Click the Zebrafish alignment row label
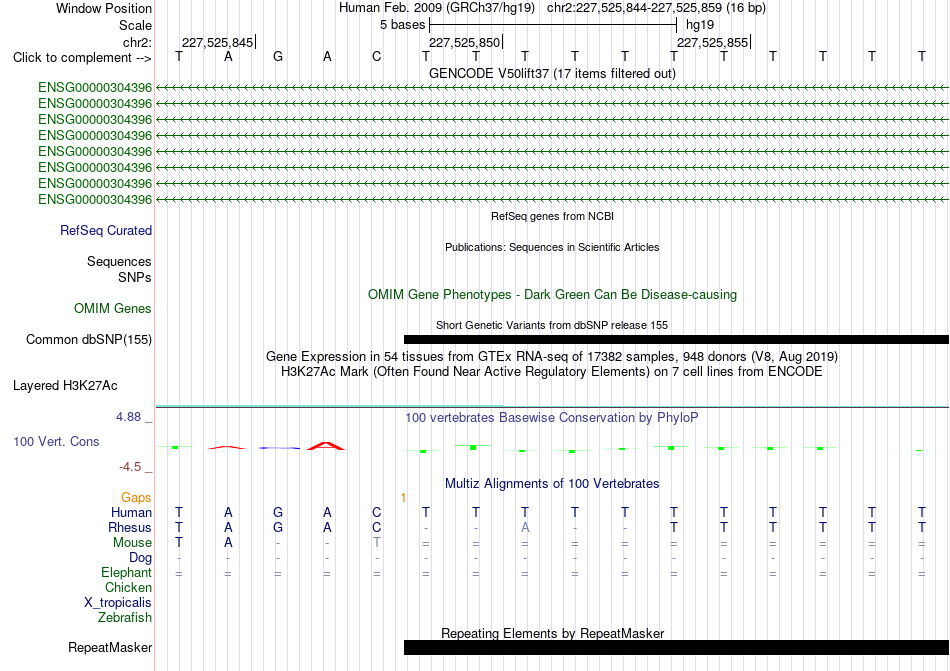950x671 pixels. (x=125, y=618)
